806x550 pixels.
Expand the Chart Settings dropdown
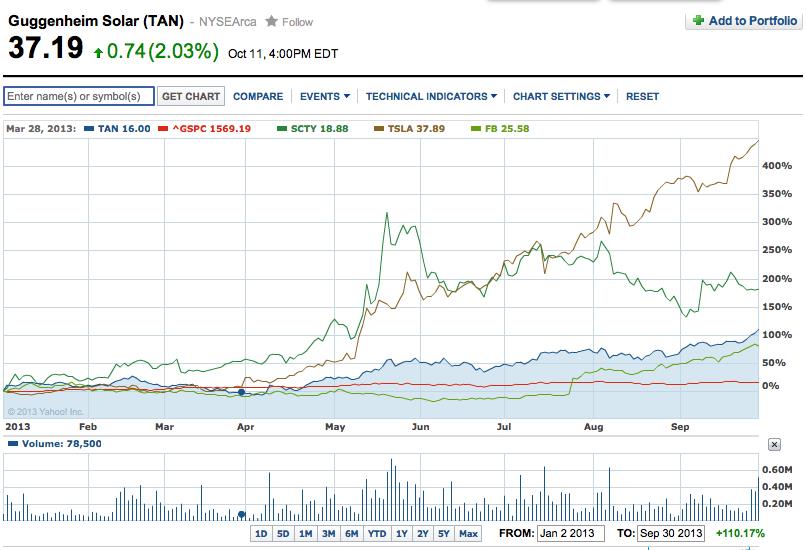[x=561, y=97]
